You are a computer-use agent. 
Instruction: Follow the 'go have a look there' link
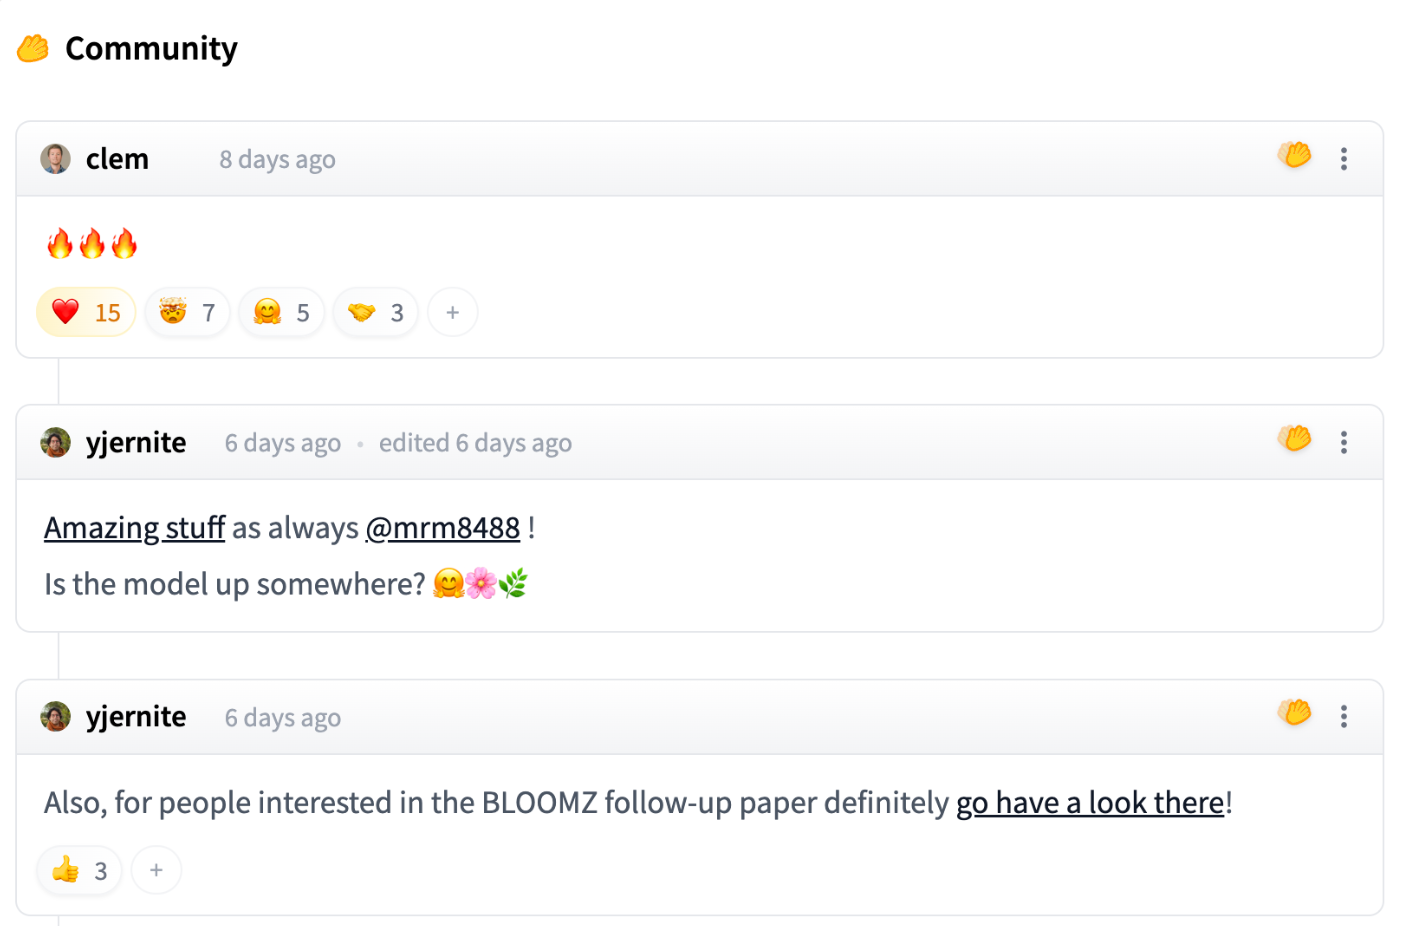pos(1090,802)
